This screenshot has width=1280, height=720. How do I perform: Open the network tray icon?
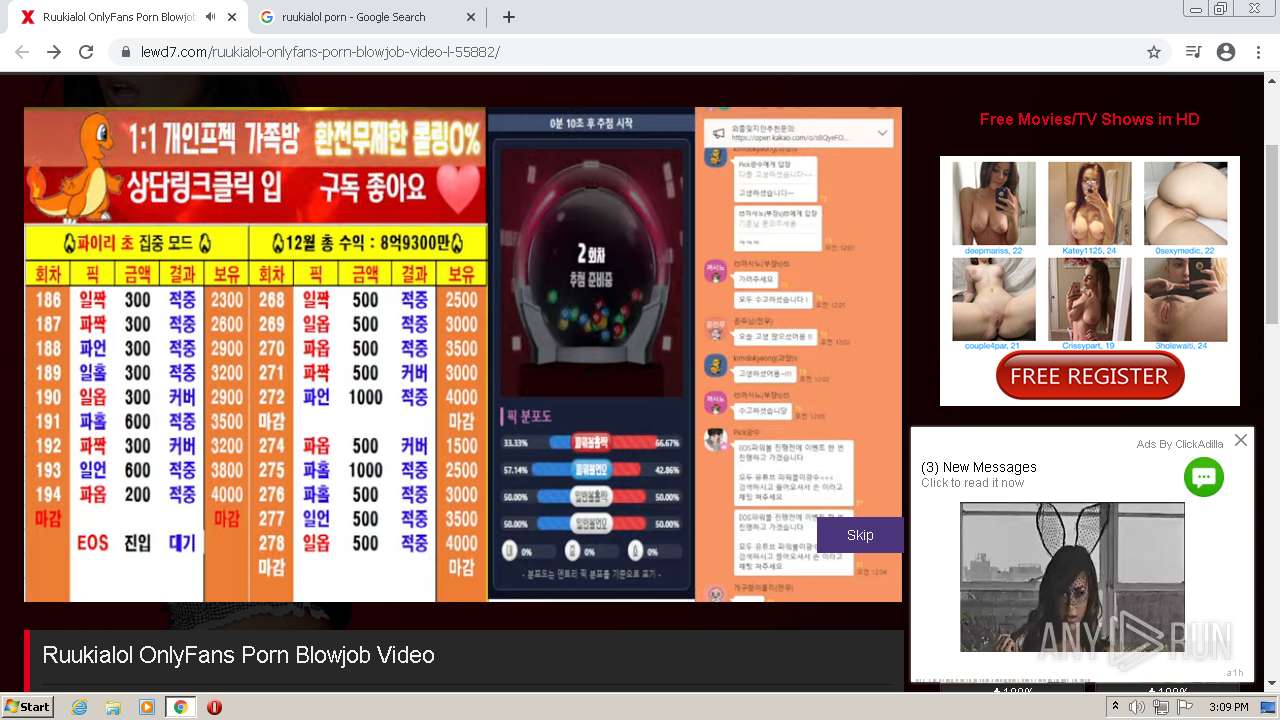1161,707
